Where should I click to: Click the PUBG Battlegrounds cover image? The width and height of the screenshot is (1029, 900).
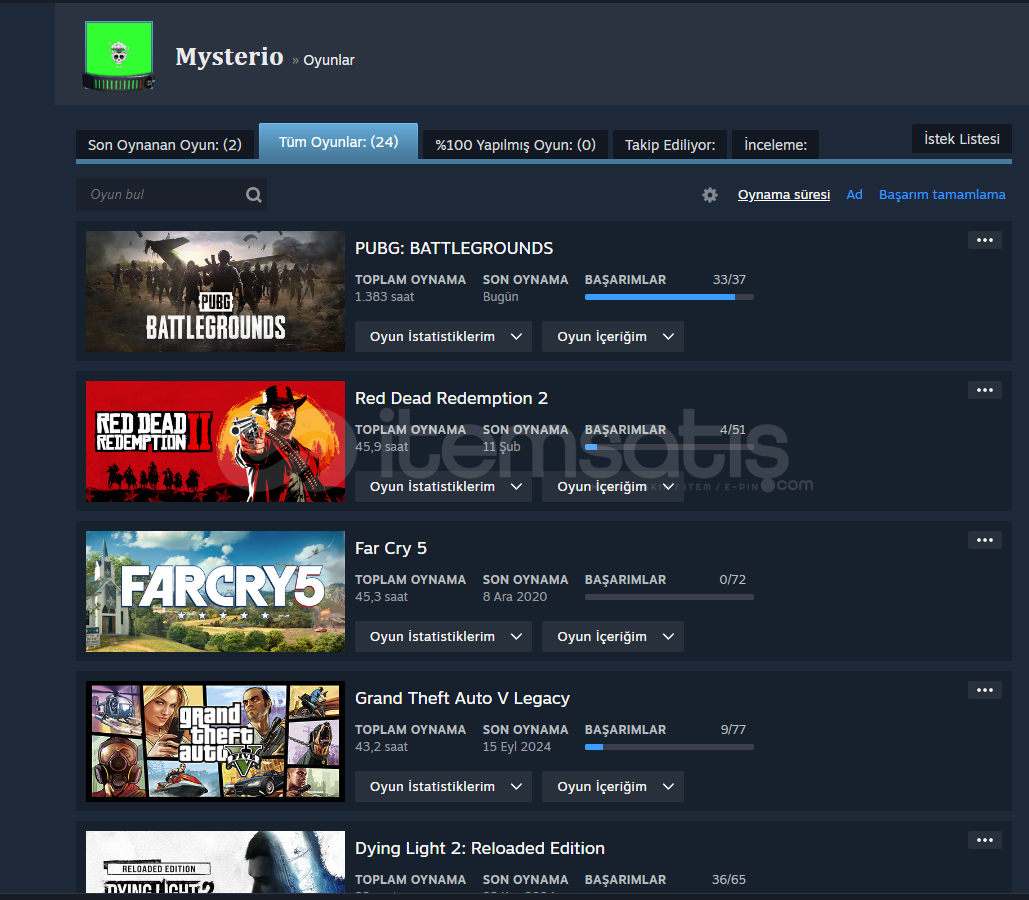click(215, 291)
